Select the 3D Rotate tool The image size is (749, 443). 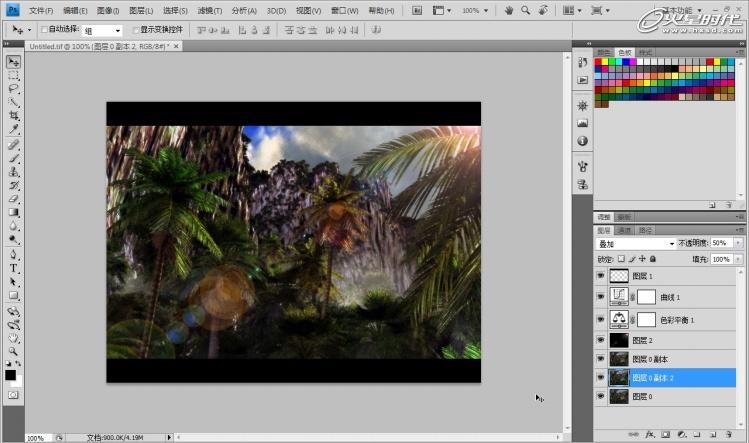coord(13,312)
